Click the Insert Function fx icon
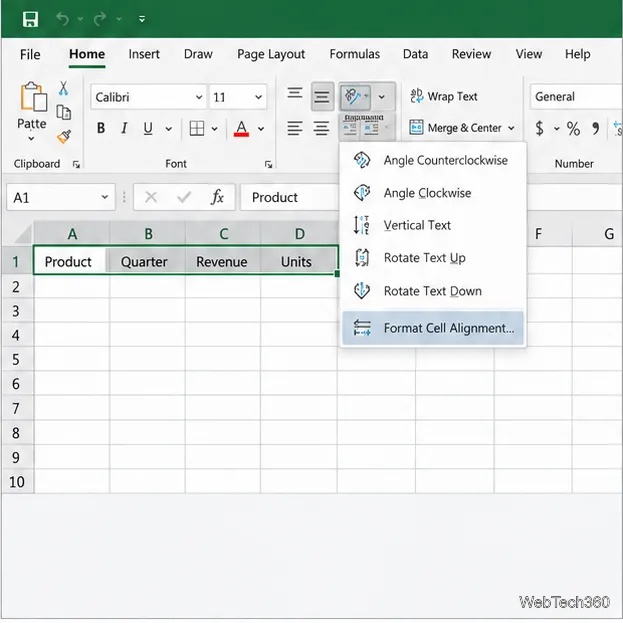 tap(217, 197)
